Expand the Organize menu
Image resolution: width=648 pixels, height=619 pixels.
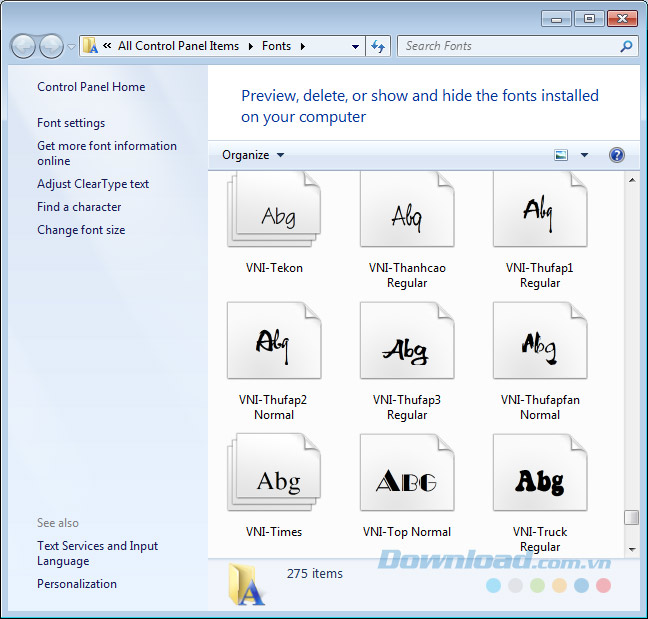[x=253, y=155]
